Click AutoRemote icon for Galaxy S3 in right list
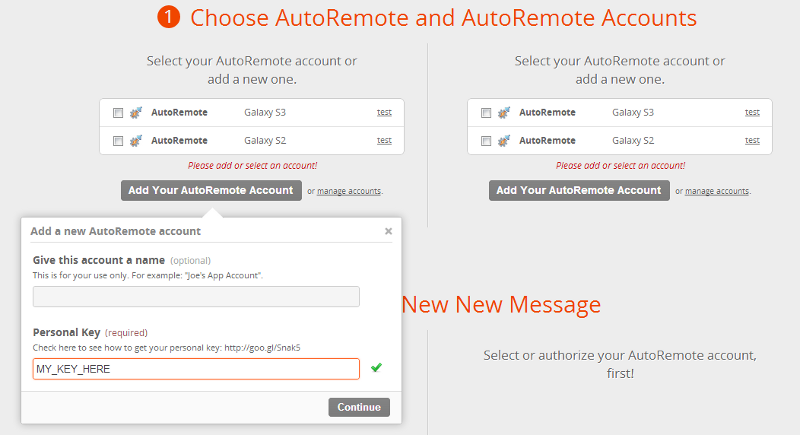Image resolution: width=800 pixels, height=435 pixels. click(504, 113)
